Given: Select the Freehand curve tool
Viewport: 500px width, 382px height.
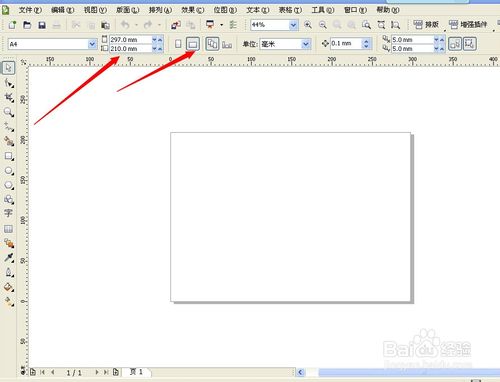Looking at the screenshot, I should tap(9, 127).
